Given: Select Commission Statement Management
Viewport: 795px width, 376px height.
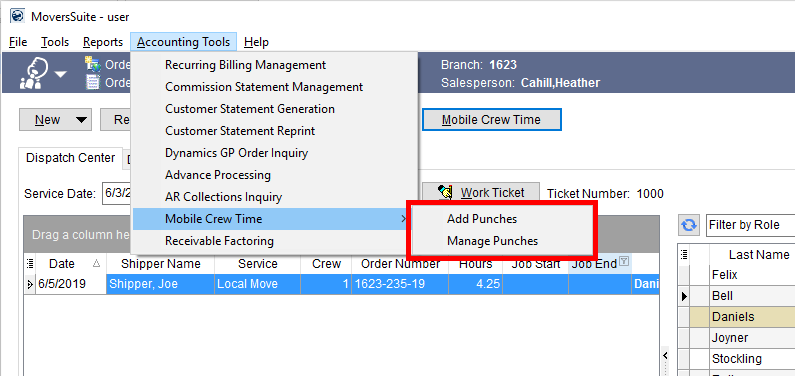Looking at the screenshot, I should (x=274, y=87).
